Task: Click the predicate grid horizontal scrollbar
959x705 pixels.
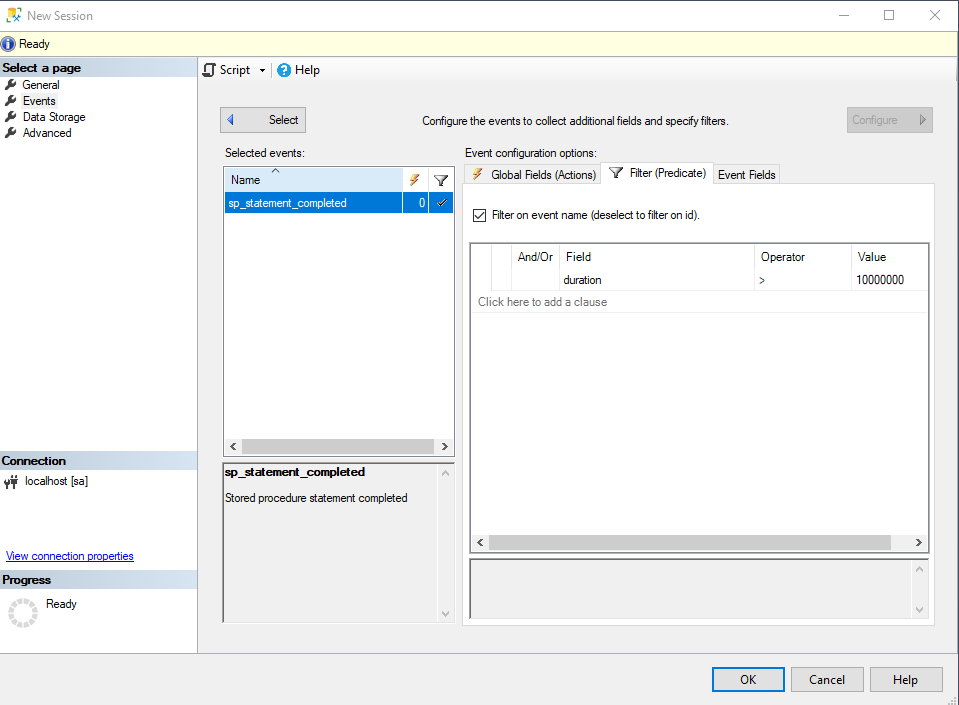Action: pos(690,542)
